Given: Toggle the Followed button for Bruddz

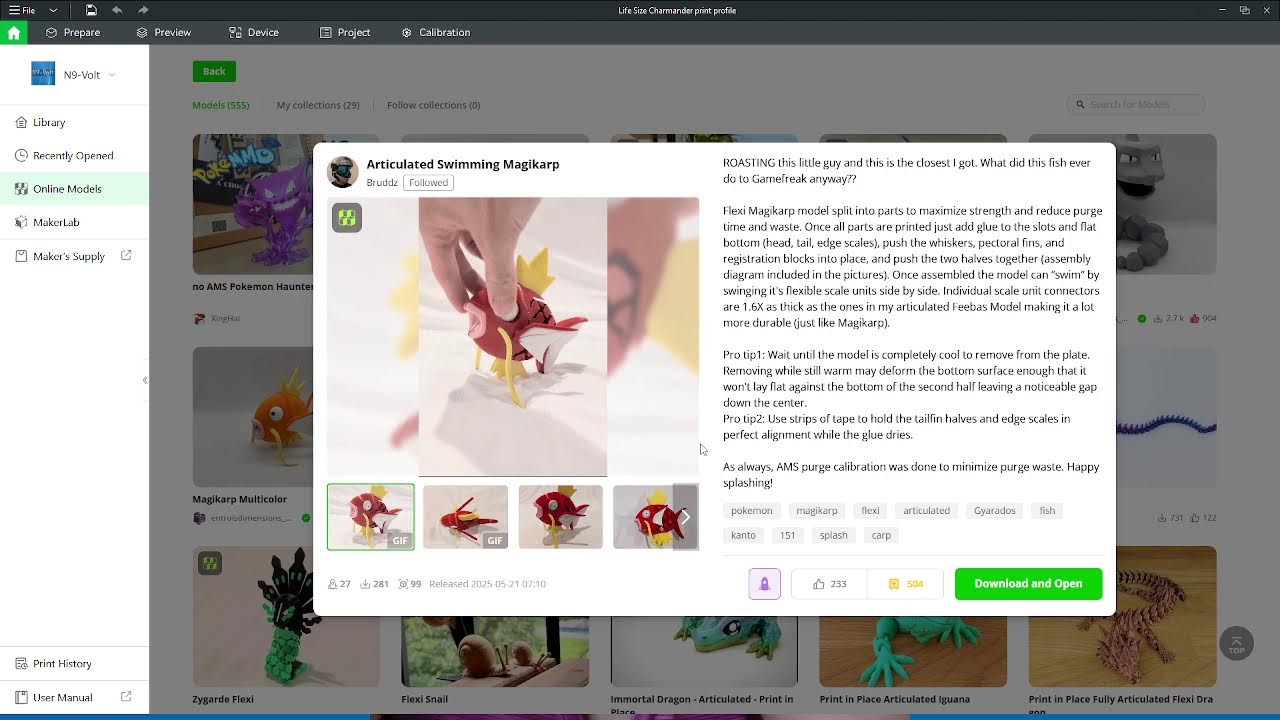Looking at the screenshot, I should point(428,183).
